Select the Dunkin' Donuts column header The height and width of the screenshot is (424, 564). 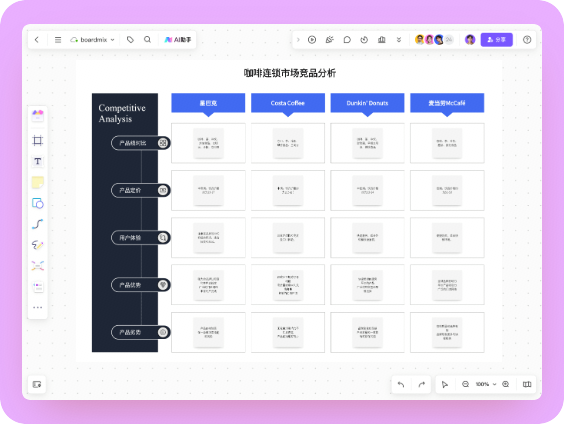pyautogui.click(x=367, y=103)
